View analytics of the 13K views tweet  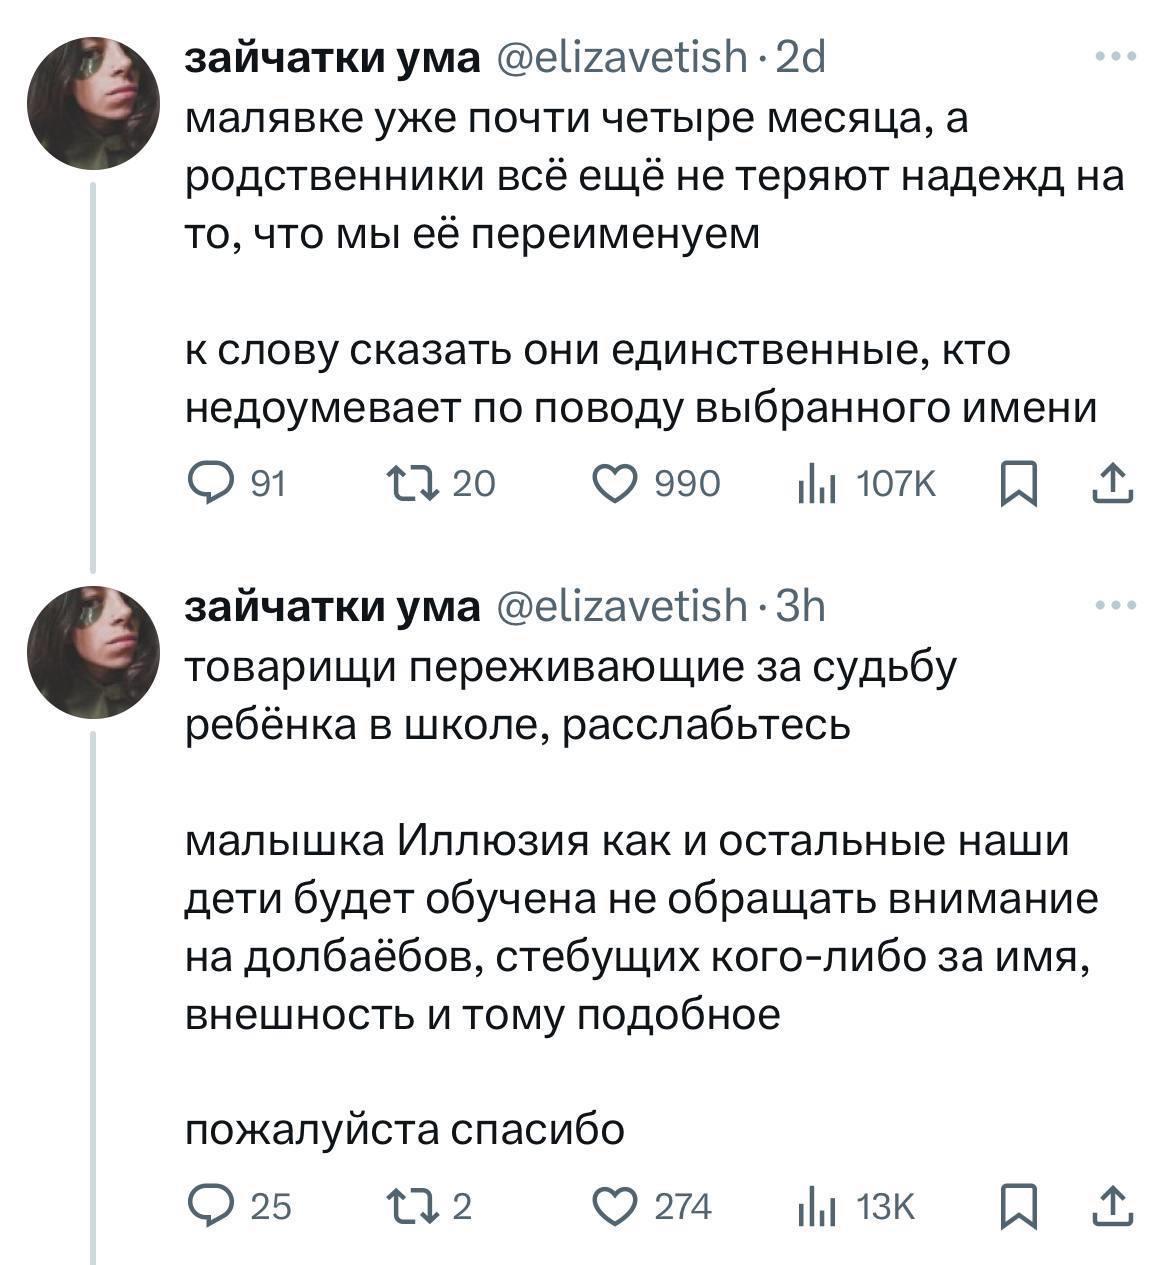point(808,1208)
